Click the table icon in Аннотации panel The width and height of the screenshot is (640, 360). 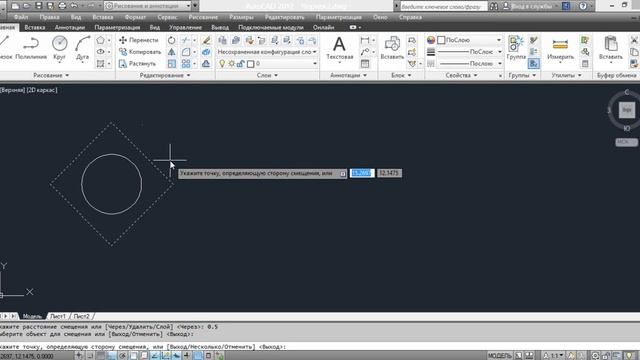365,64
